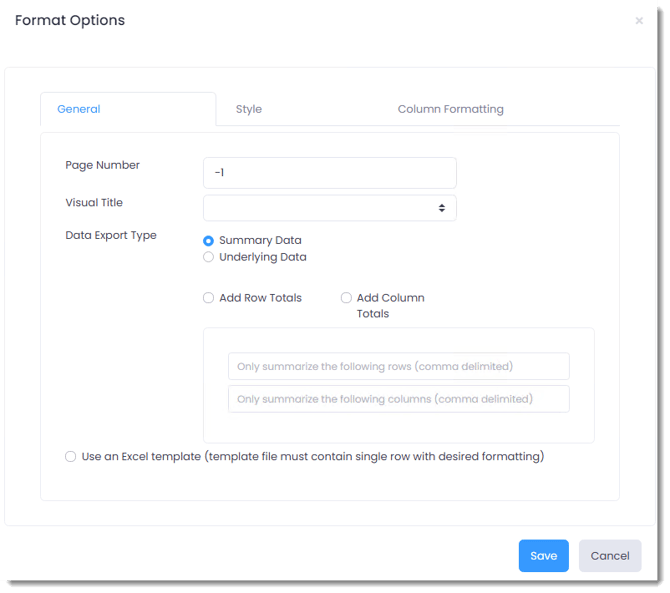670x593 pixels.
Task: Click the Data Export Type label
Action: click(x=111, y=236)
